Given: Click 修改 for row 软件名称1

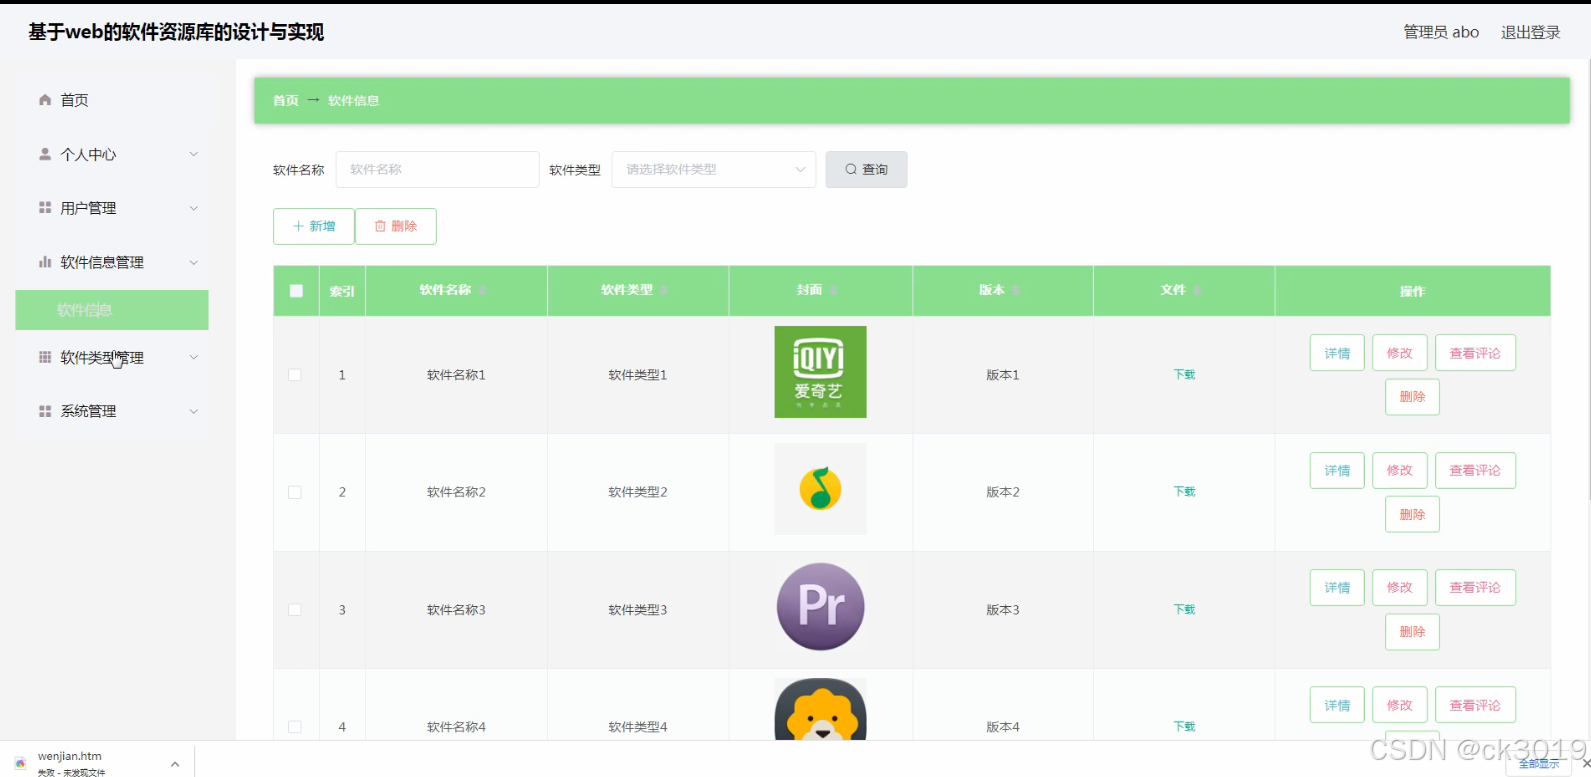Looking at the screenshot, I should click(1400, 353).
